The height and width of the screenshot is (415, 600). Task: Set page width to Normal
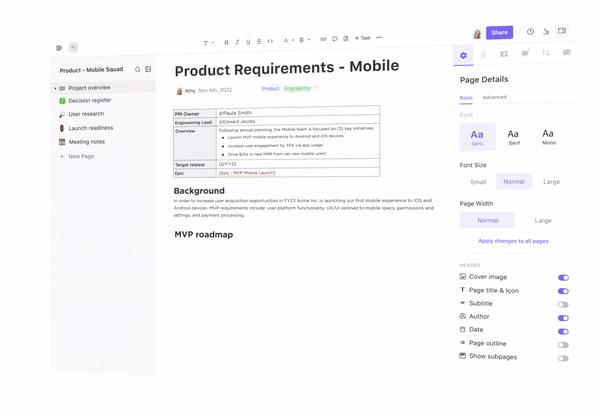(487, 220)
